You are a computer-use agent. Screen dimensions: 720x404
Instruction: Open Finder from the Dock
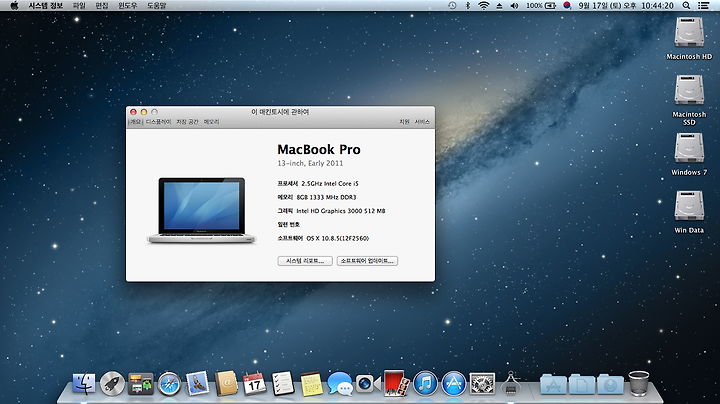[x=84, y=383]
